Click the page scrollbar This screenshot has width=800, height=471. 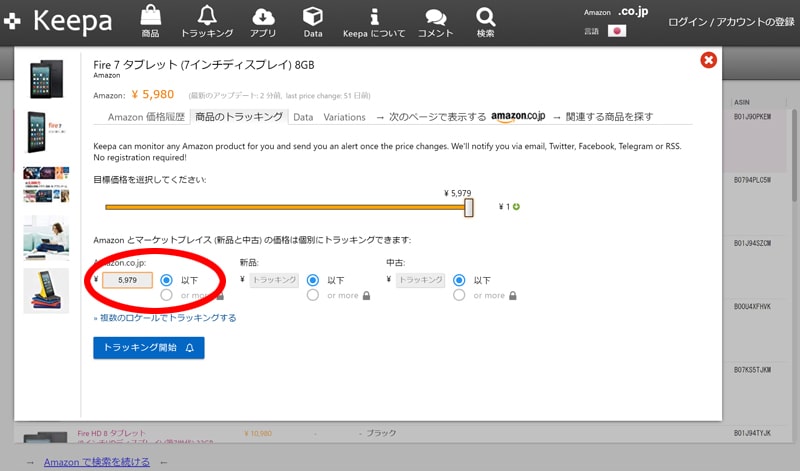point(795,155)
